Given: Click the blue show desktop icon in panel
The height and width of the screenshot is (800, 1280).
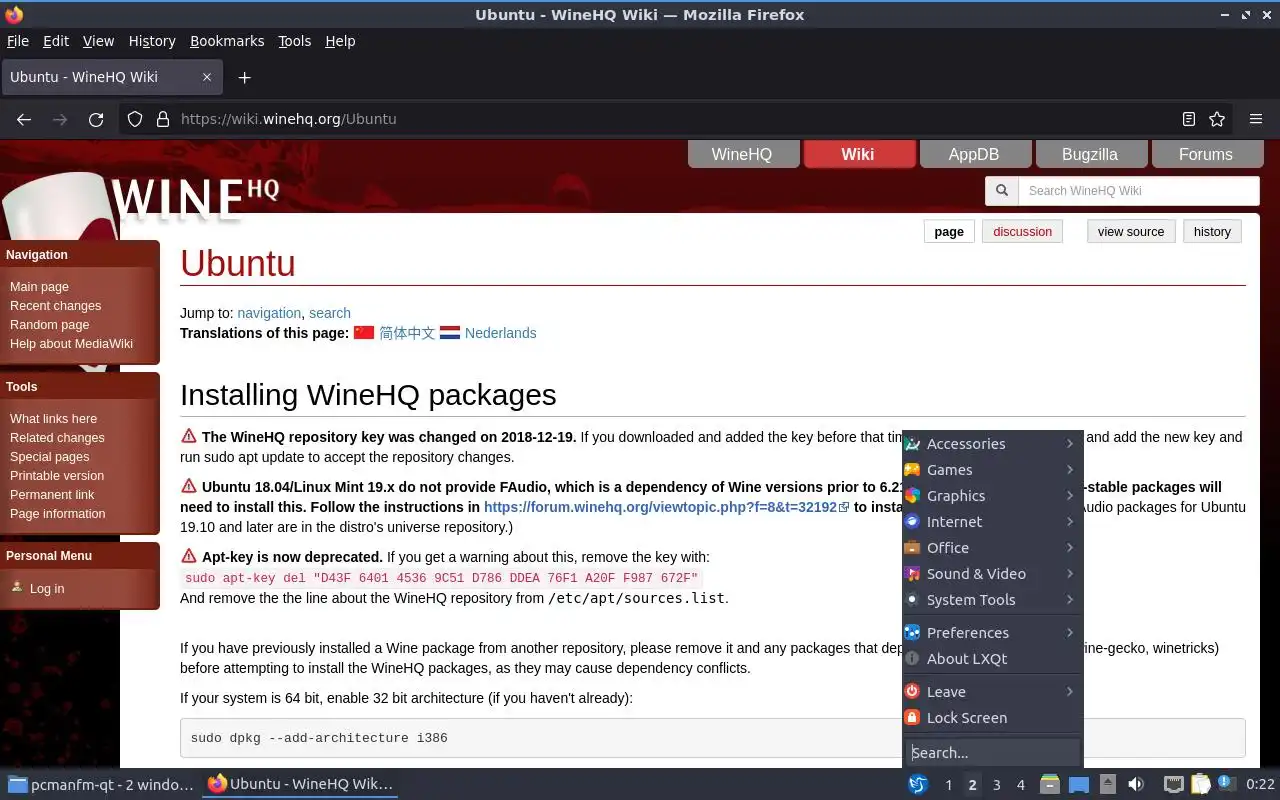Looking at the screenshot, I should tap(1078, 785).
